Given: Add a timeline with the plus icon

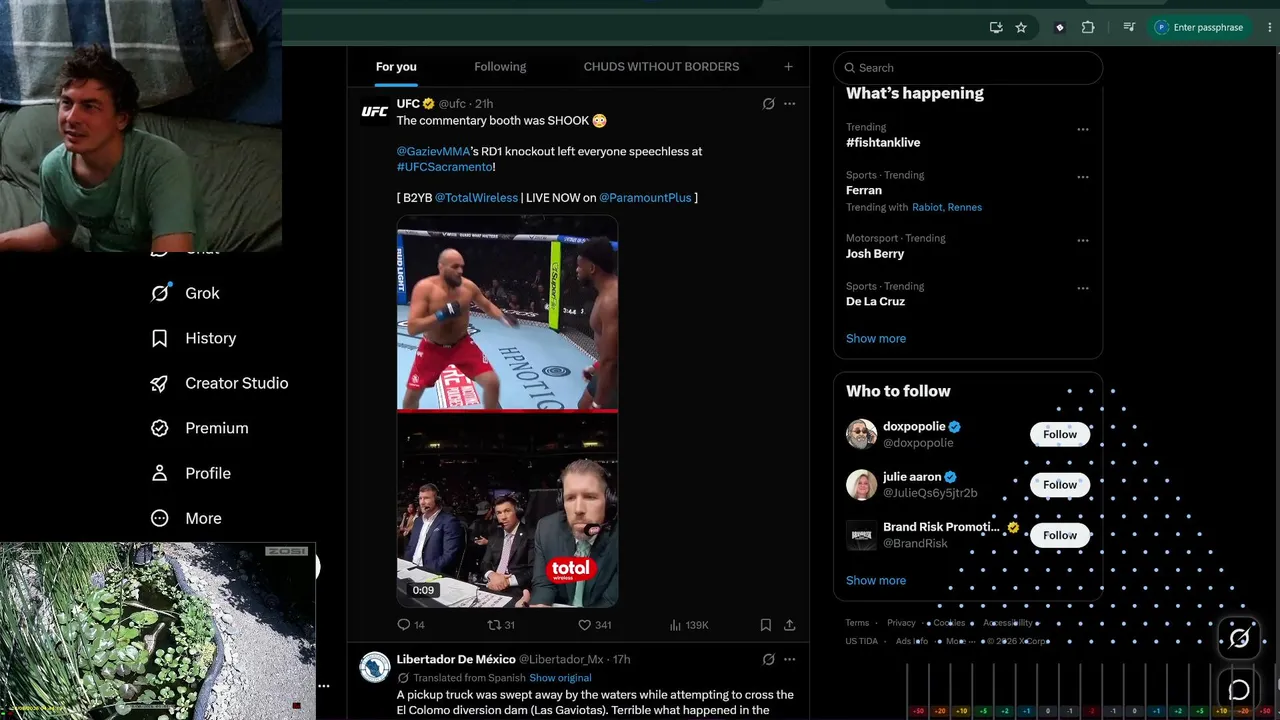Looking at the screenshot, I should [788, 67].
